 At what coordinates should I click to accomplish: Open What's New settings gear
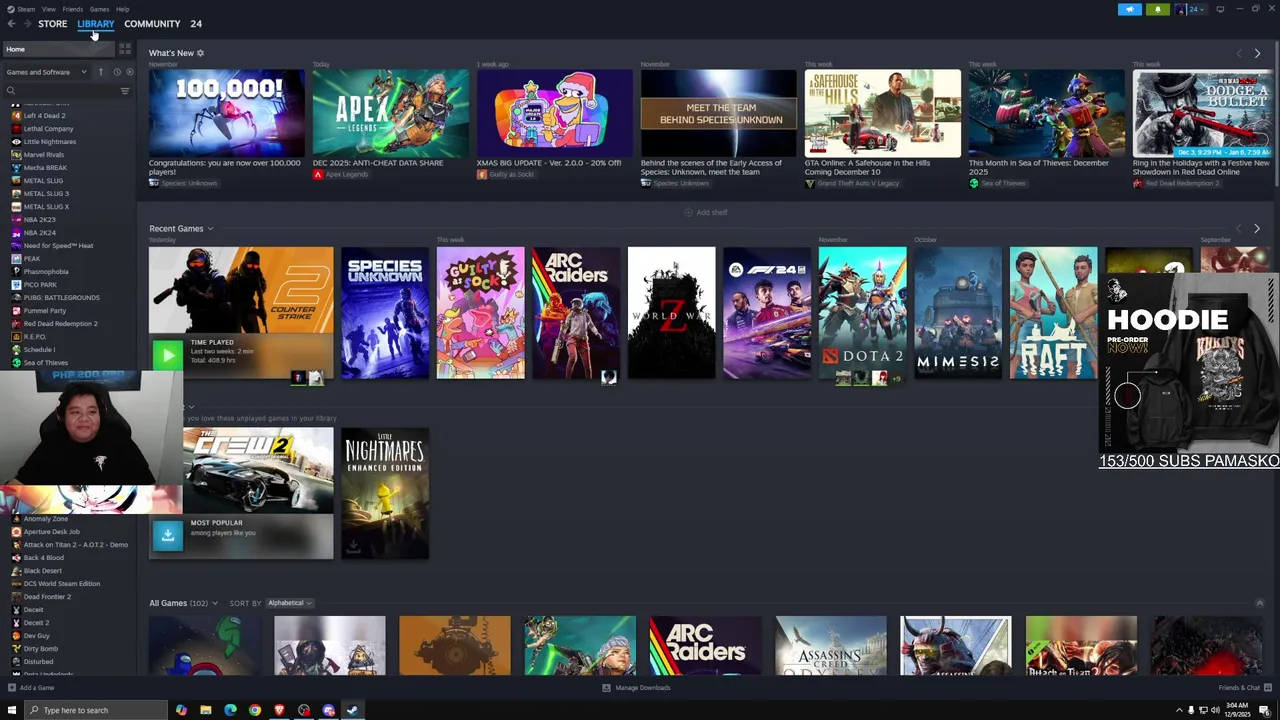click(200, 53)
